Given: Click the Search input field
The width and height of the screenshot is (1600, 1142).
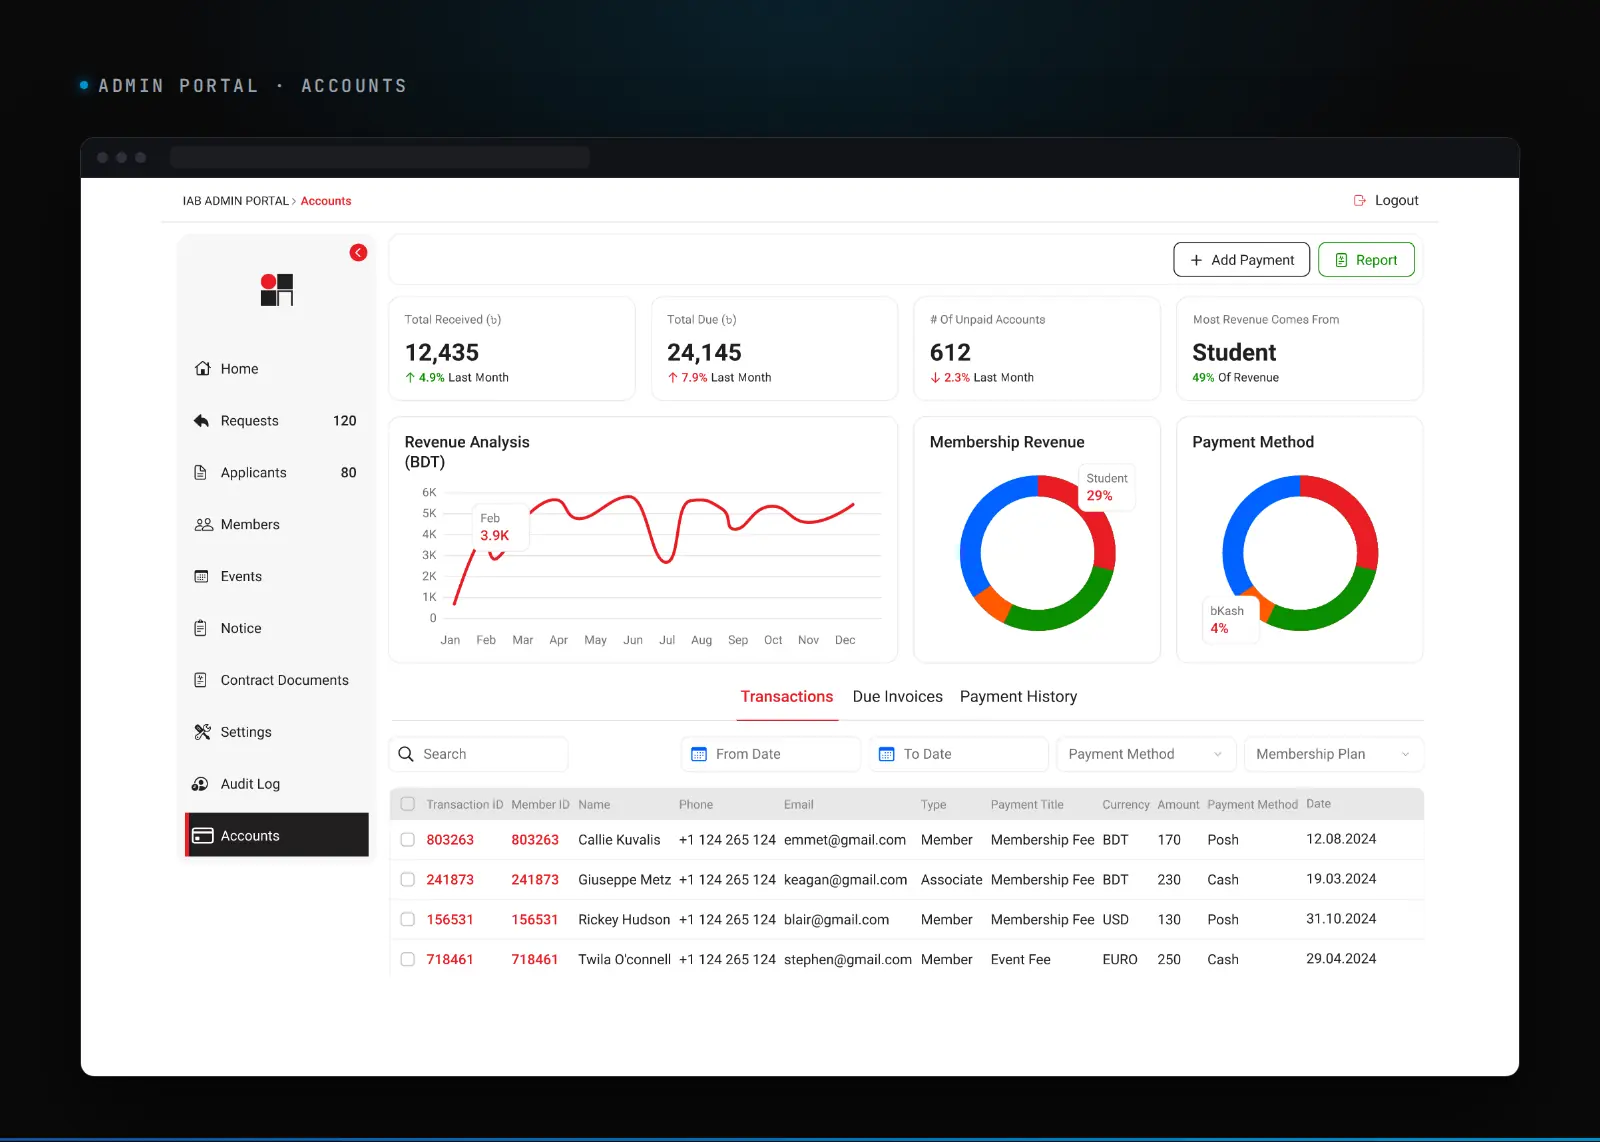Looking at the screenshot, I should coord(478,754).
